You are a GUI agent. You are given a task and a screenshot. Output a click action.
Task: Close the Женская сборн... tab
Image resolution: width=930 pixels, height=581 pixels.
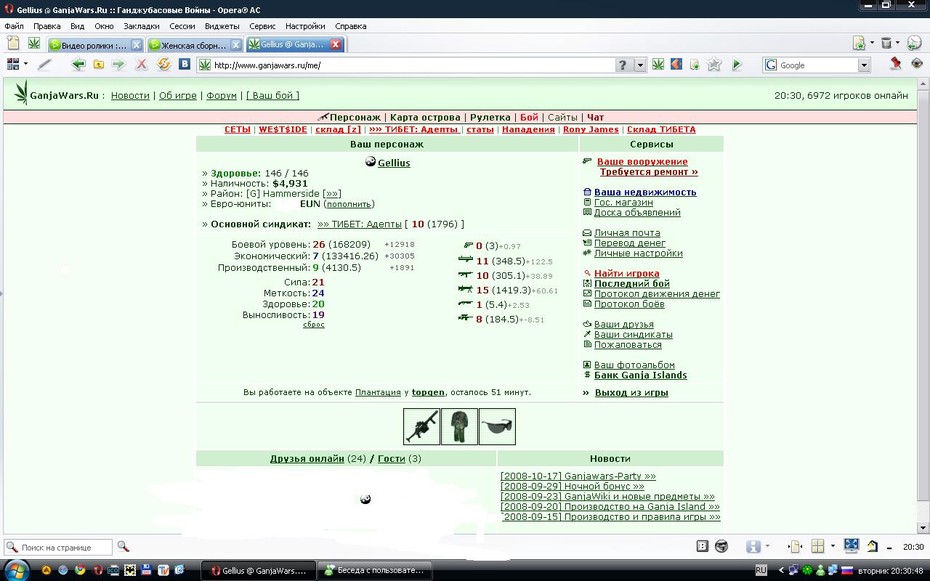tap(236, 45)
